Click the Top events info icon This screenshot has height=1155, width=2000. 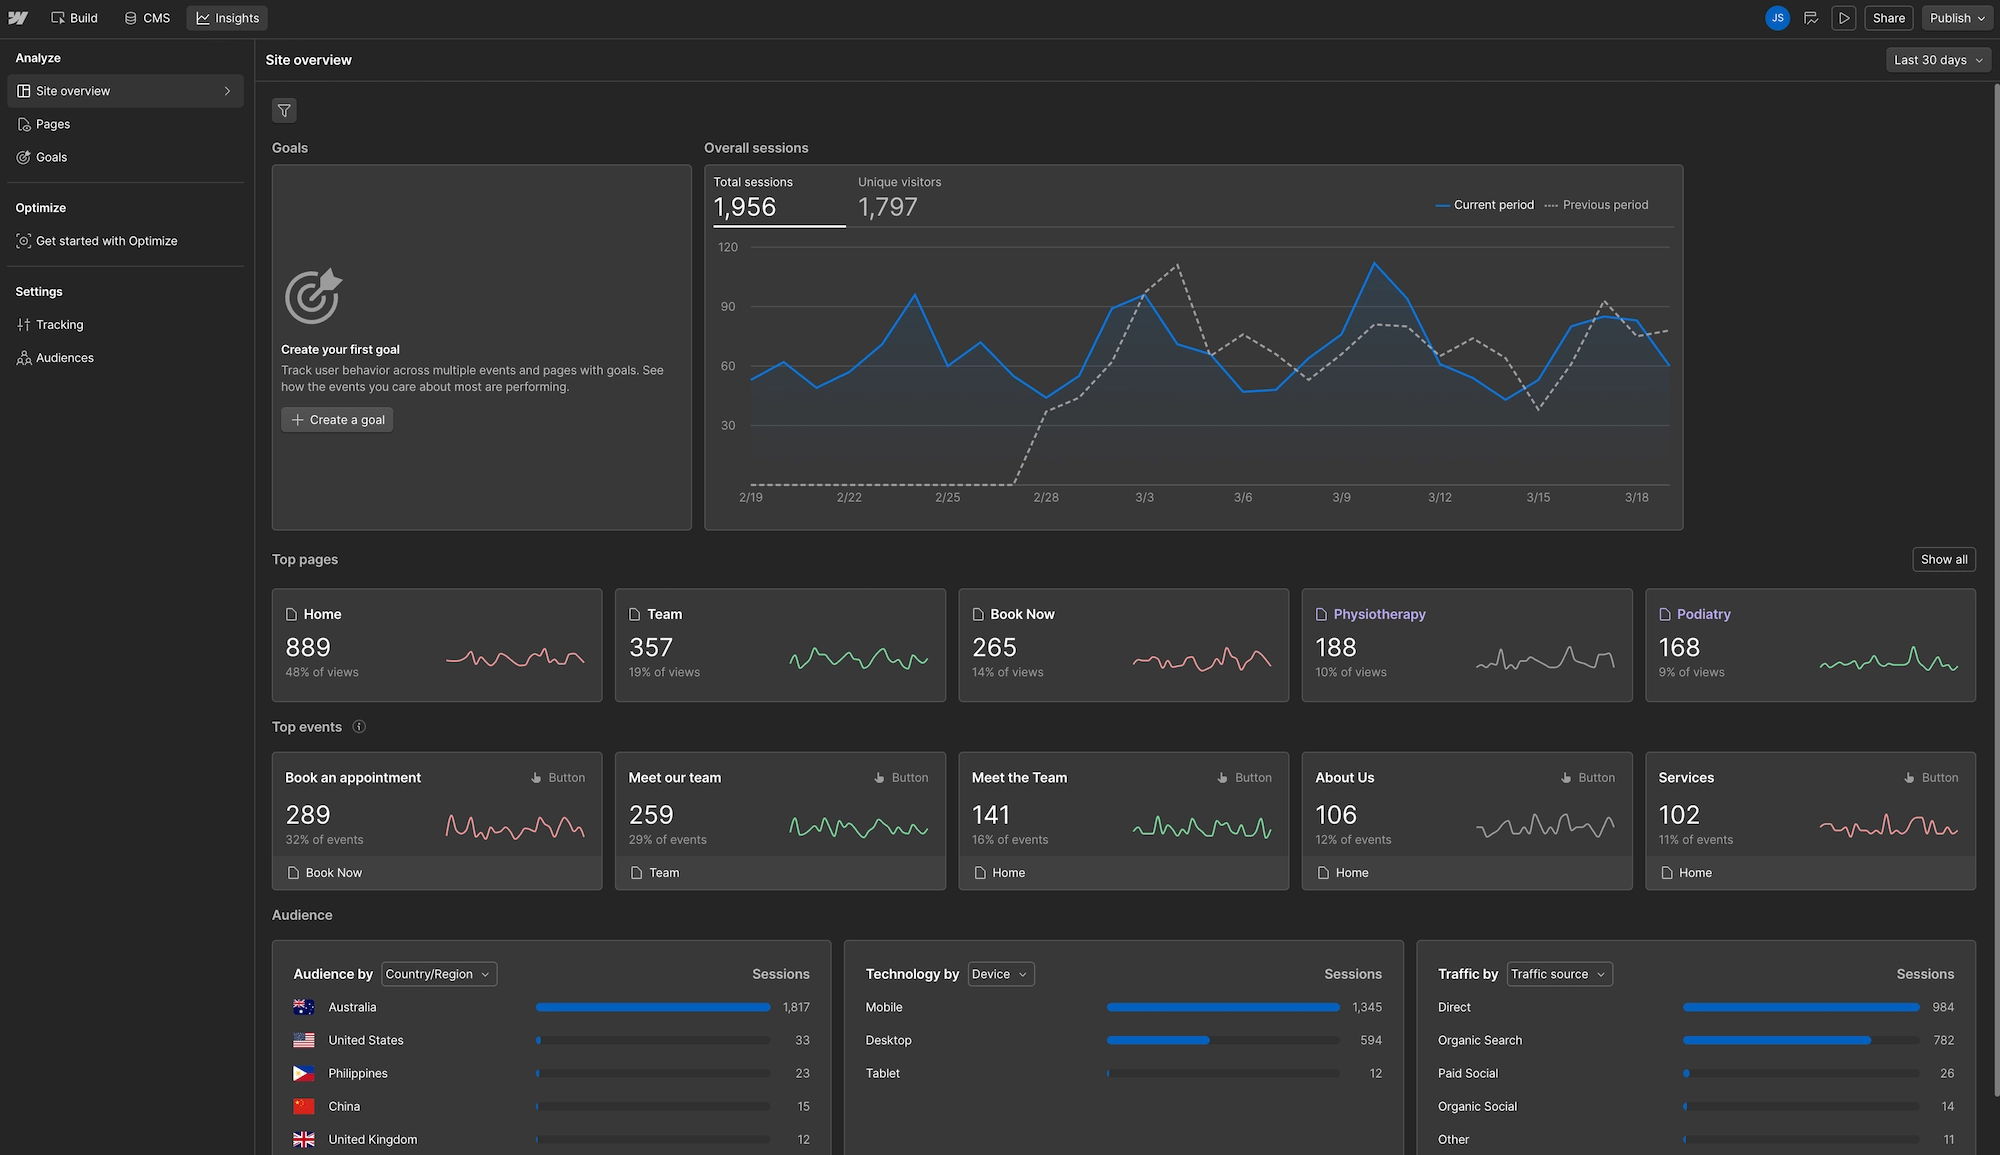point(359,727)
